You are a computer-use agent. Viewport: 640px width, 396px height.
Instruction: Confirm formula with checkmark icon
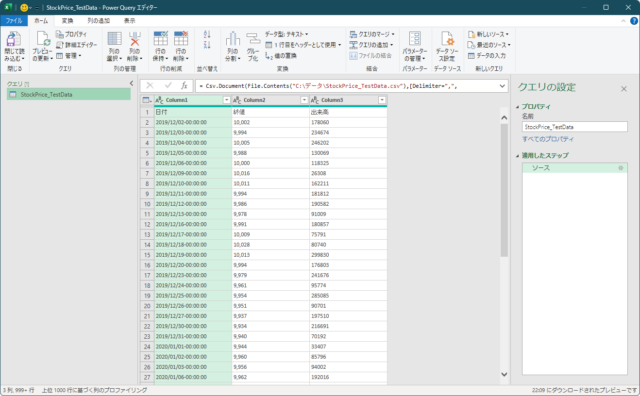pos(168,86)
